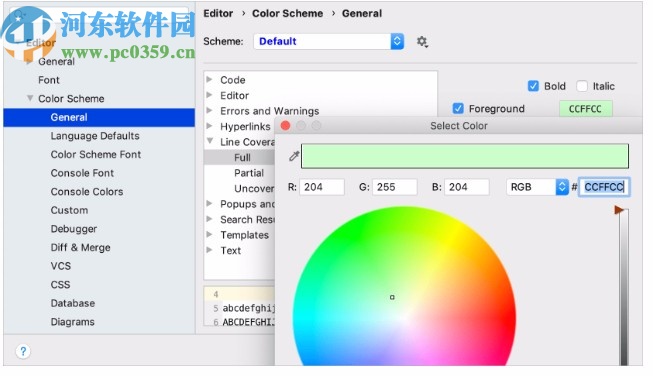Expand the Editor node in color list
Viewport: 653px width, 376px height.
(209, 95)
